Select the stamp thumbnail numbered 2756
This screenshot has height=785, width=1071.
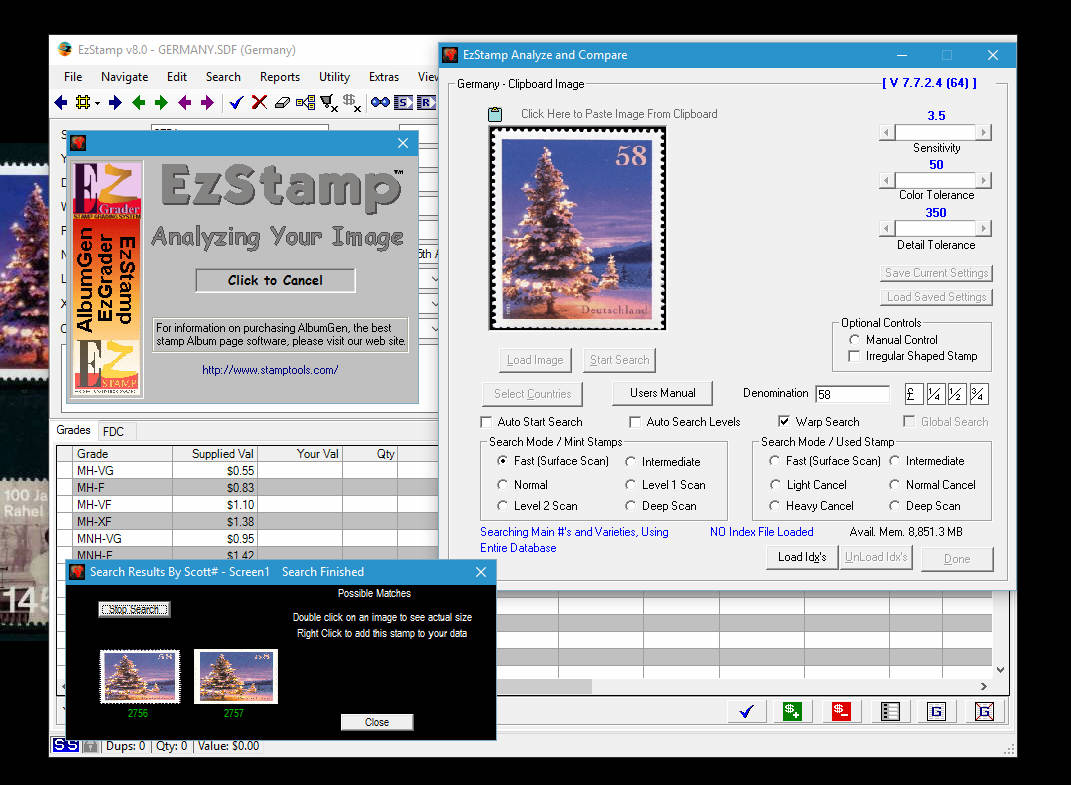(x=140, y=676)
